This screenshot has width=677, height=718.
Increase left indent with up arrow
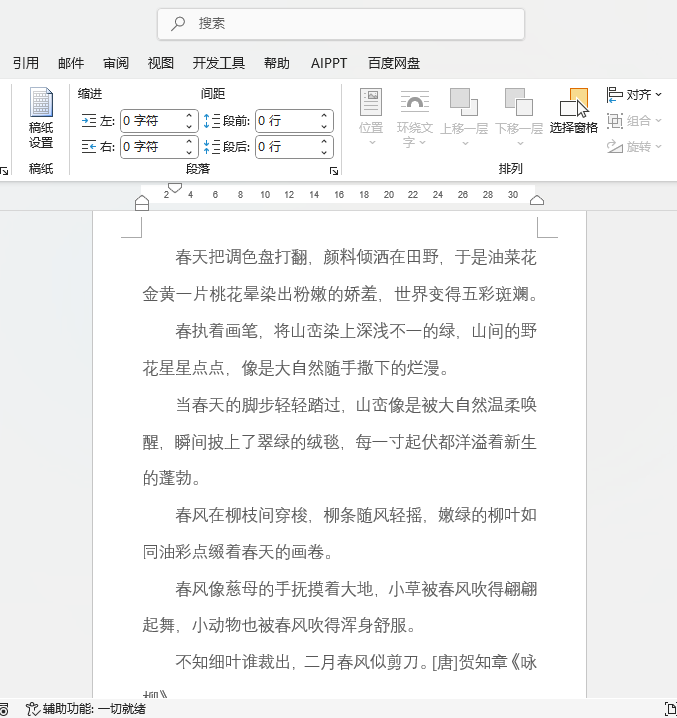tap(189, 115)
